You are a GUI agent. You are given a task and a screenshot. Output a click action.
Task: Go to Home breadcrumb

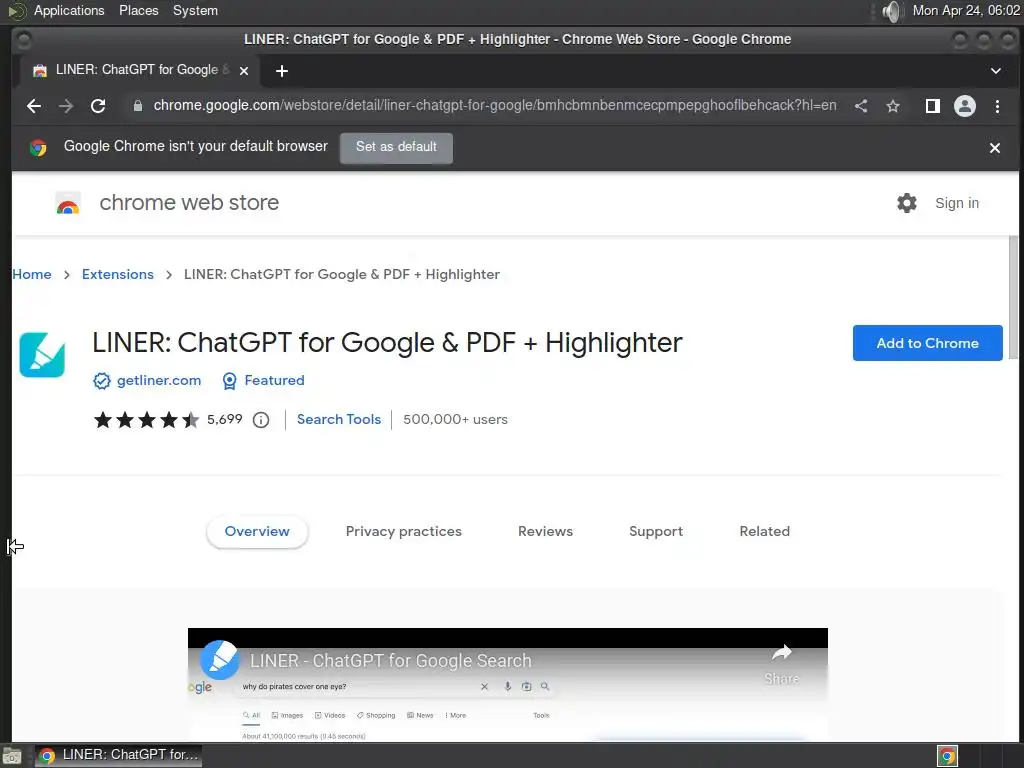[x=31, y=274]
